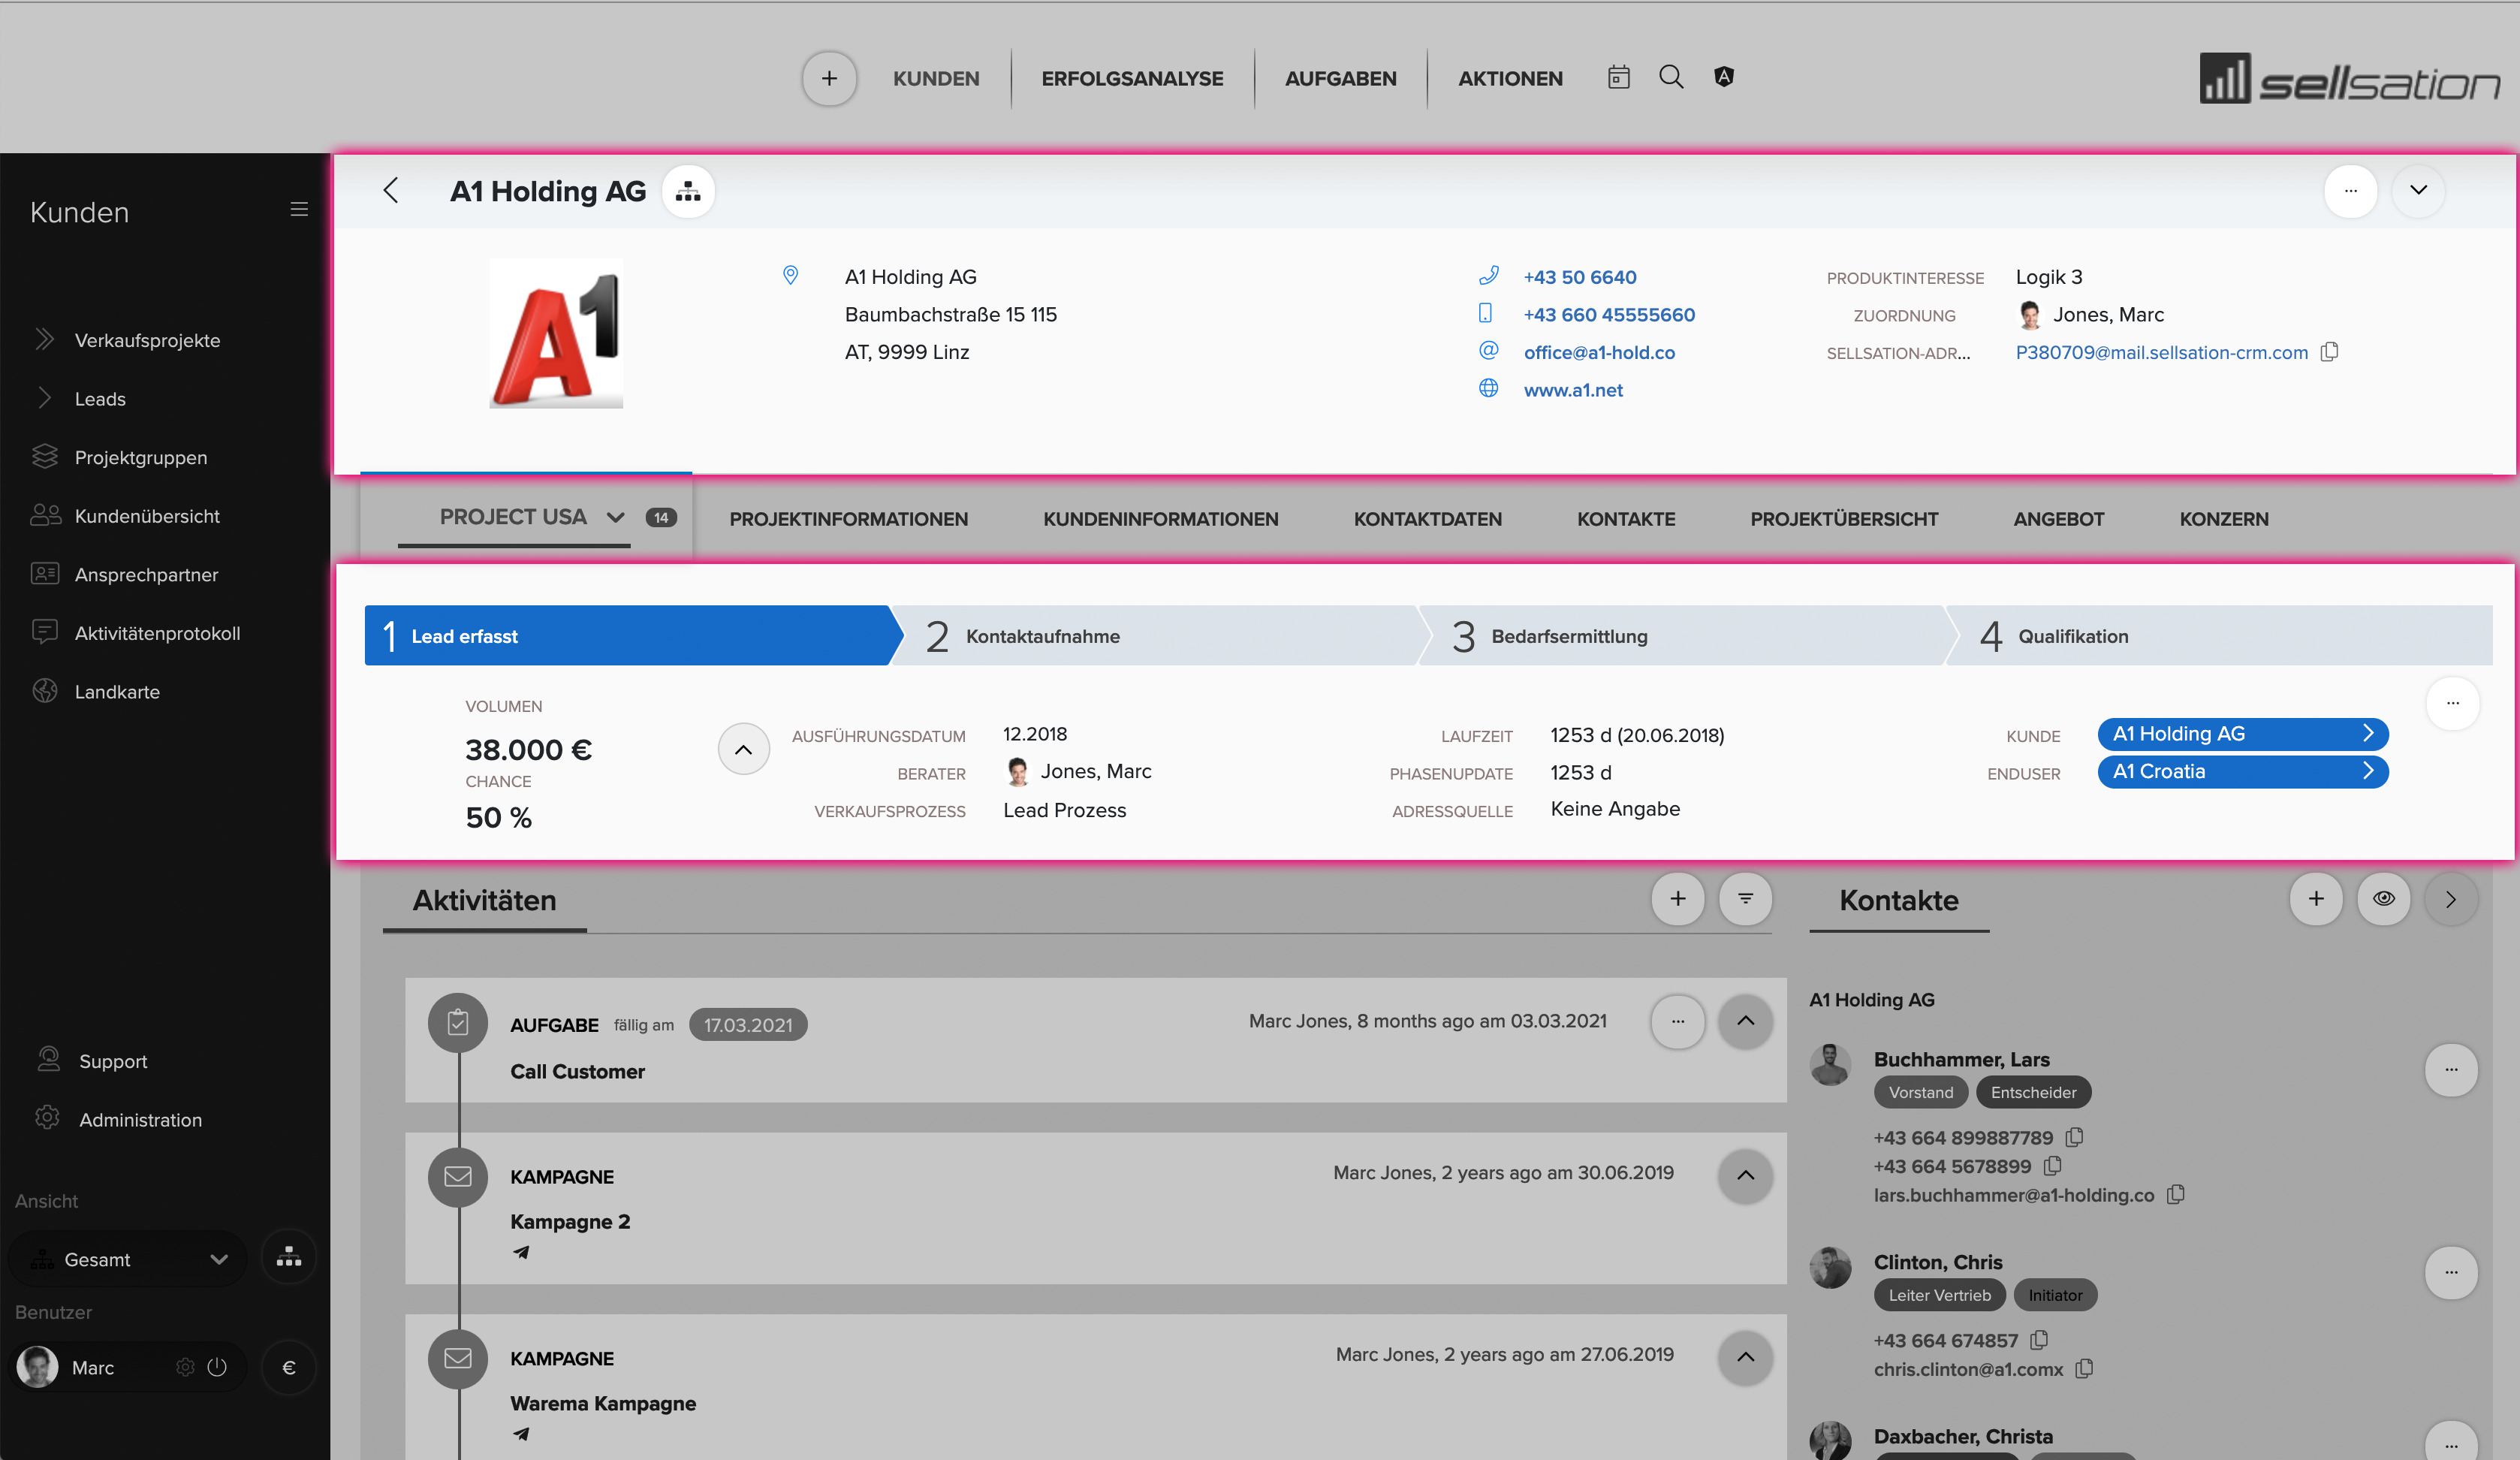Click the power icon next to Marc

217,1366
